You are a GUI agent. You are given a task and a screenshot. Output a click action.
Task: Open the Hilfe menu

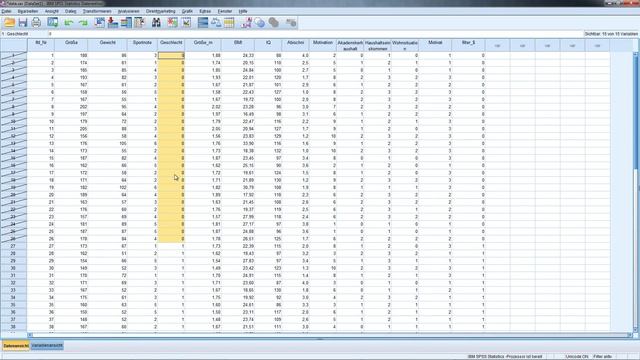pyautogui.click(x=243, y=11)
